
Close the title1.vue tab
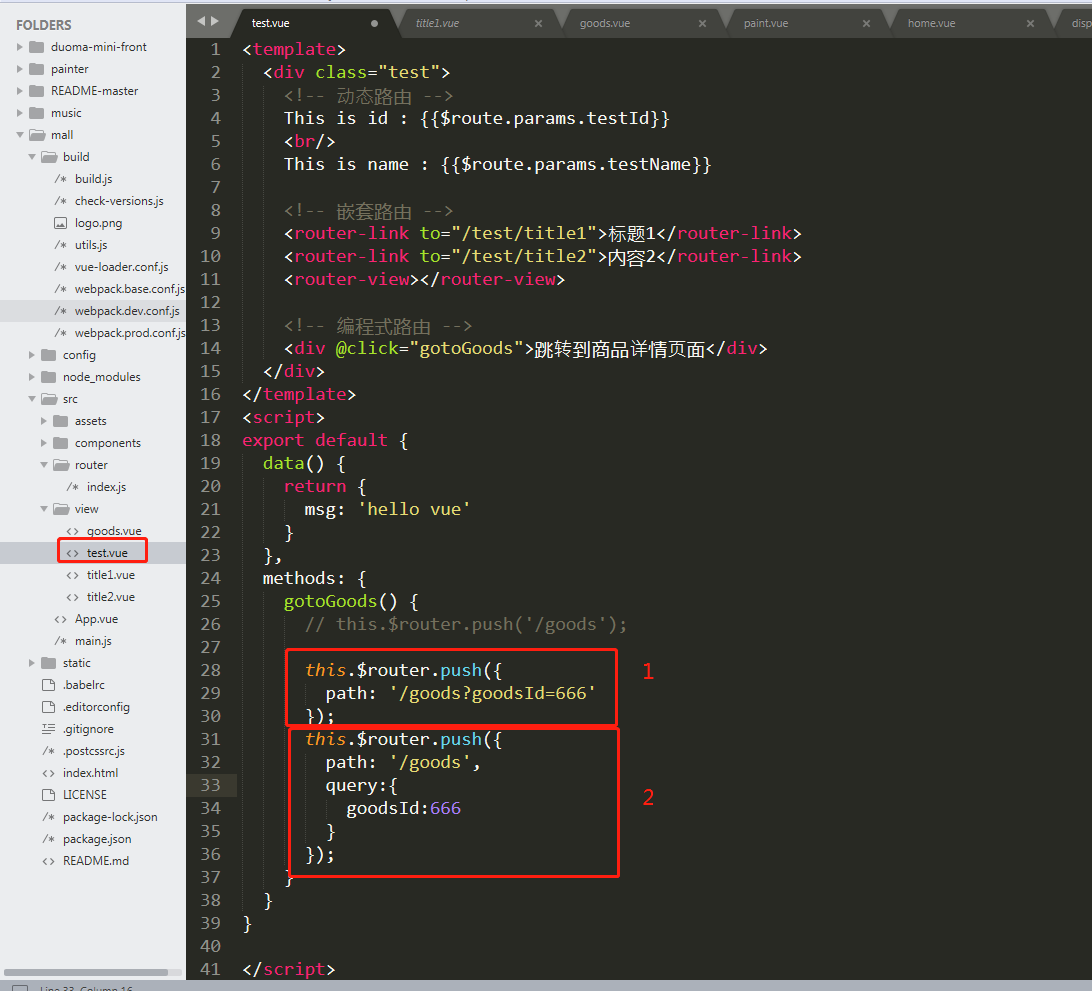coord(538,23)
